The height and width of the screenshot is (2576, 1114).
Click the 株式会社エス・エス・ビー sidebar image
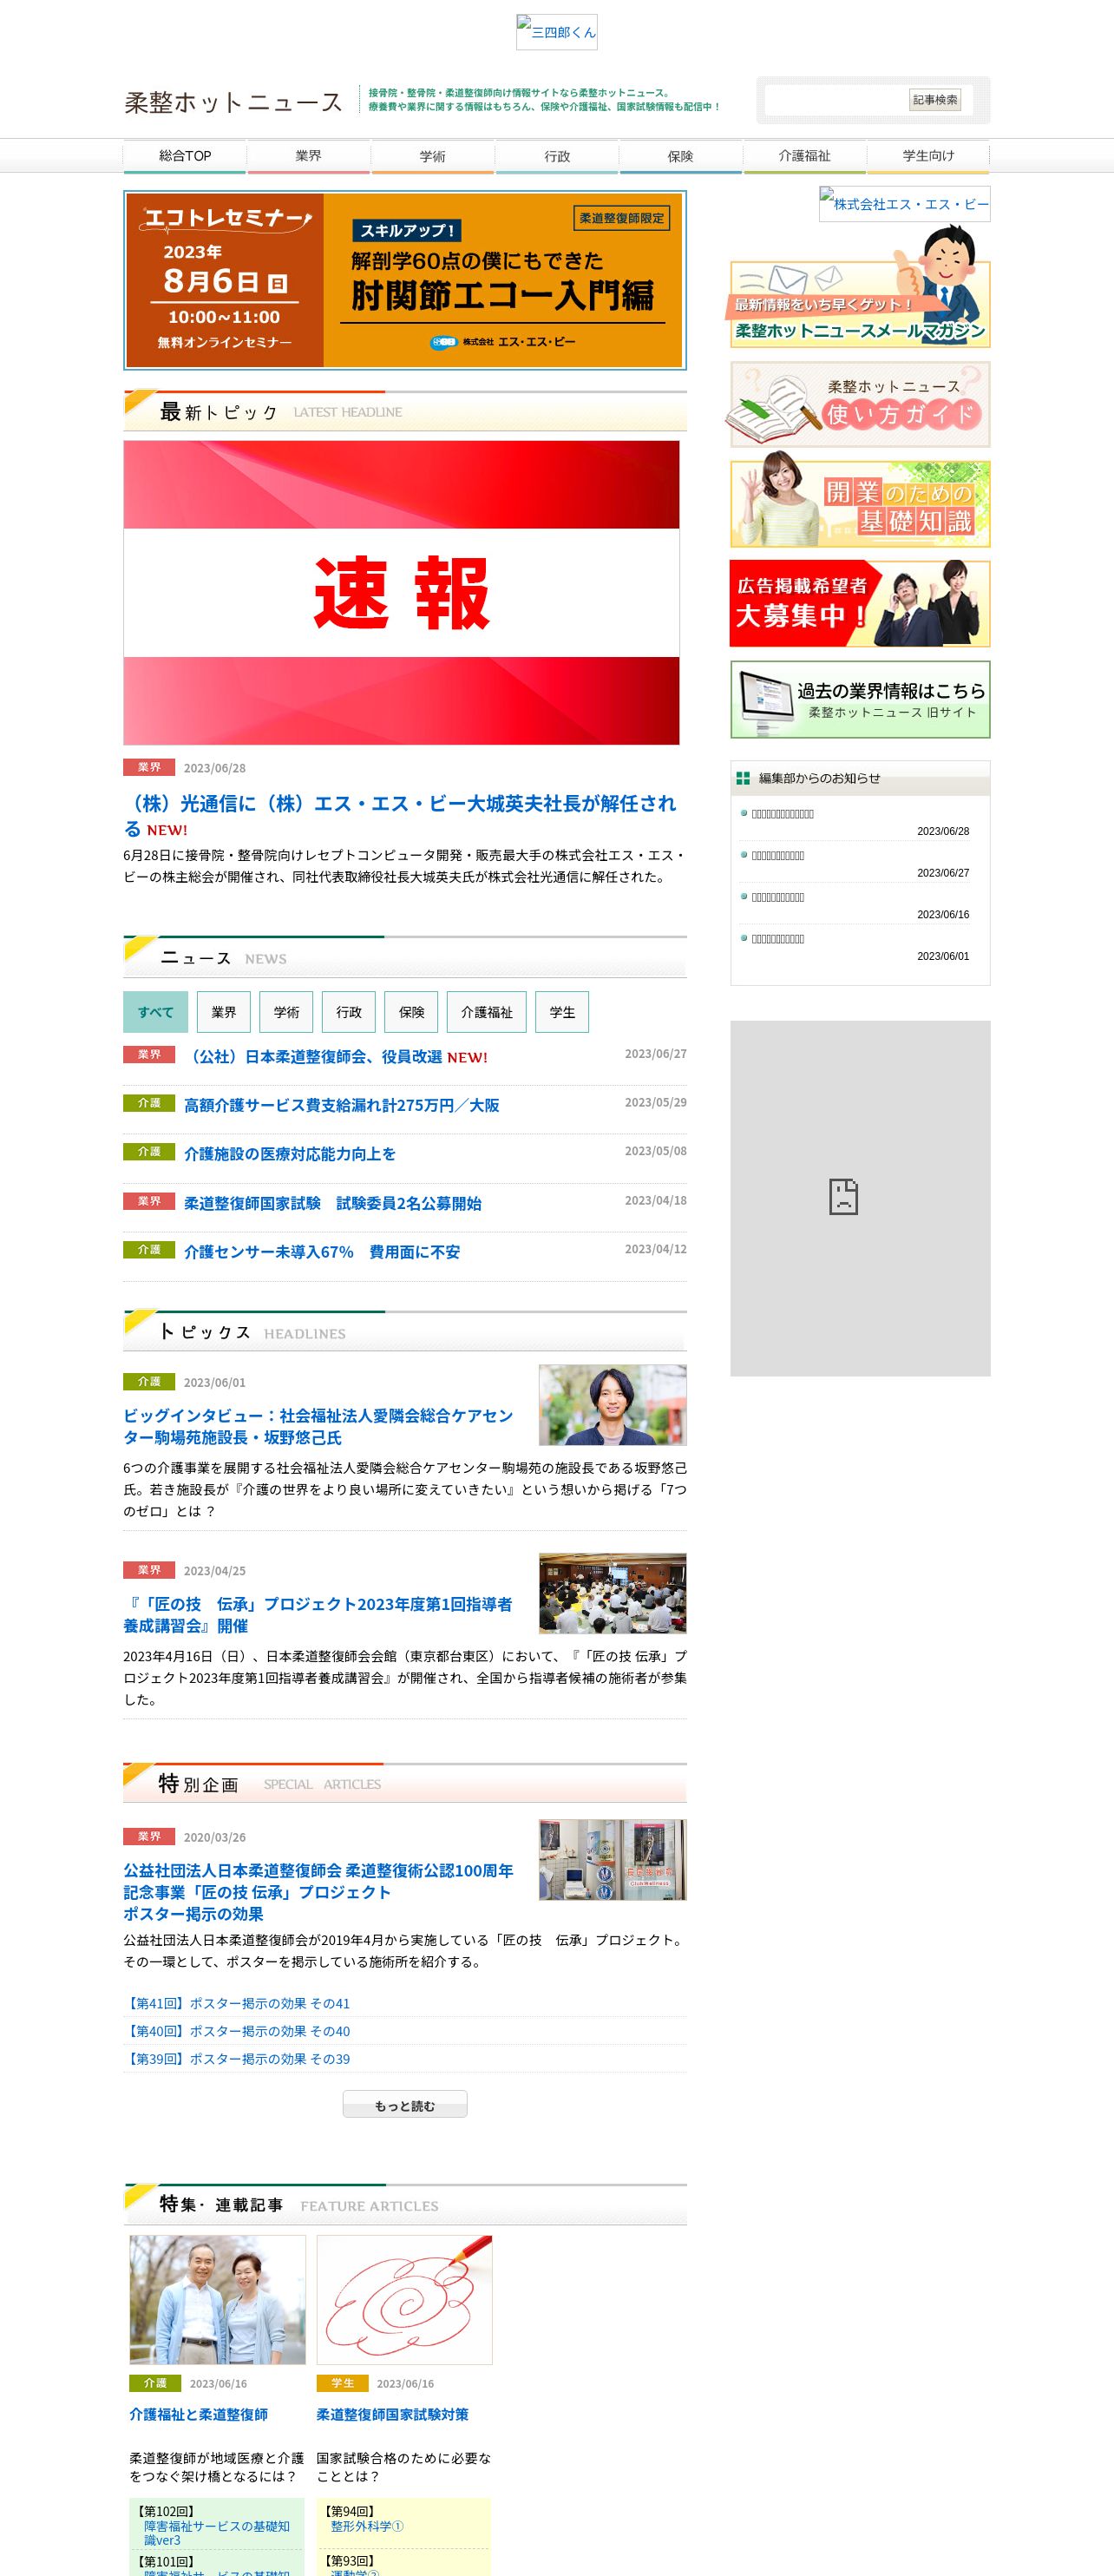904,203
